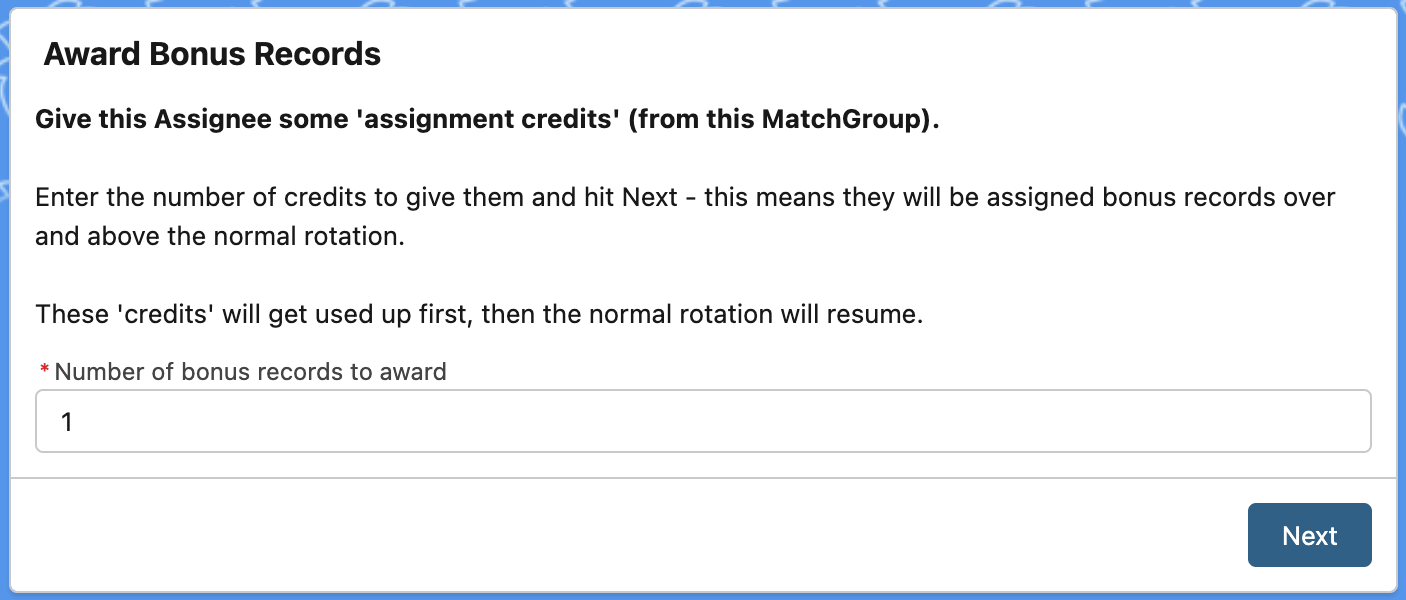
Task: Click the 'Number of bonus records to award' label
Action: (250, 372)
